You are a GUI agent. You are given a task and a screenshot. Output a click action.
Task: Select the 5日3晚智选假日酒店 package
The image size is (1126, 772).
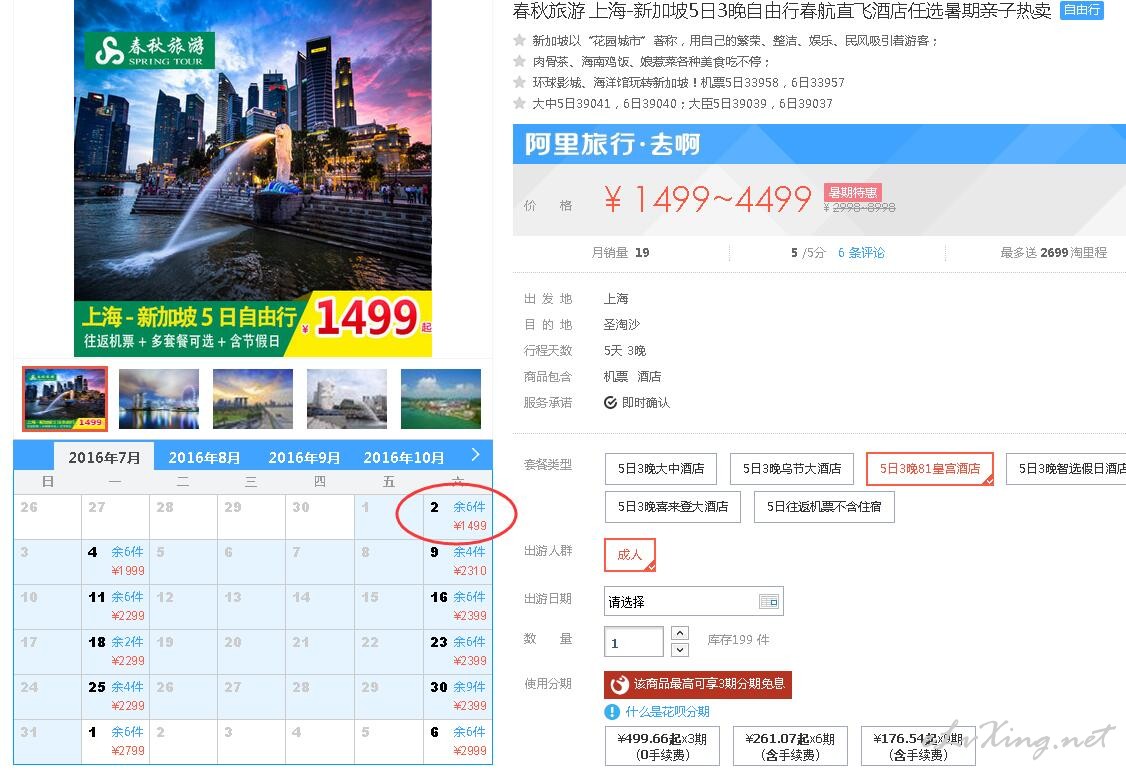[1066, 468]
